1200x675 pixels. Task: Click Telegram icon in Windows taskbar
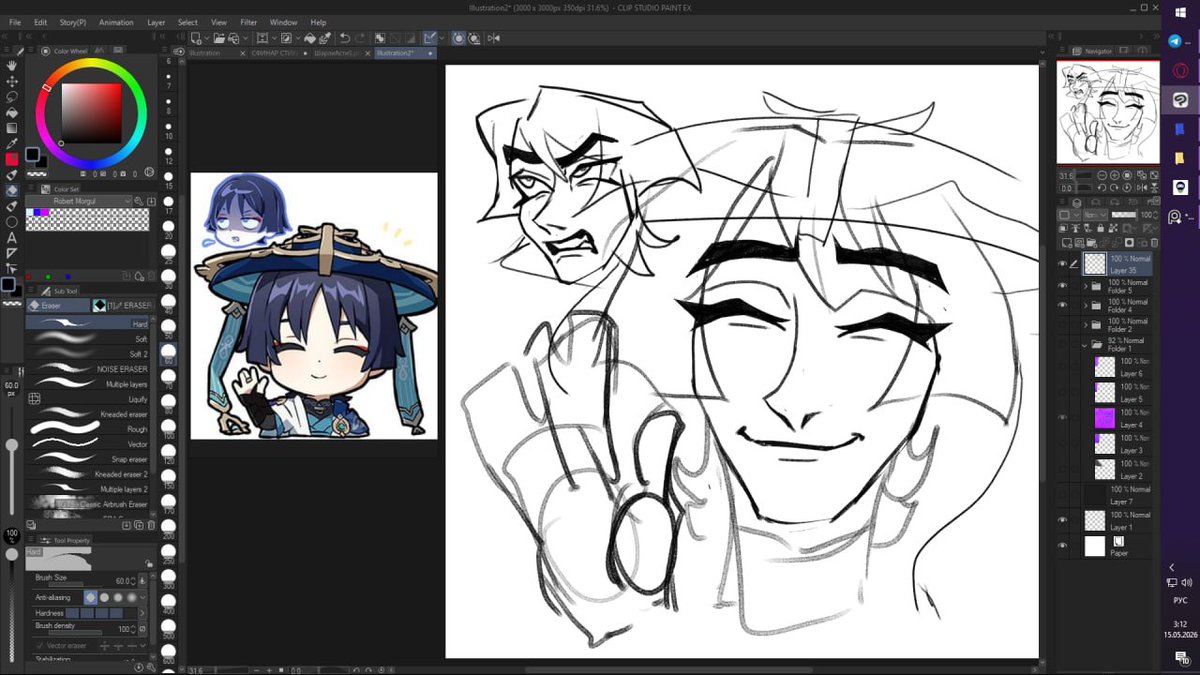point(1176,42)
